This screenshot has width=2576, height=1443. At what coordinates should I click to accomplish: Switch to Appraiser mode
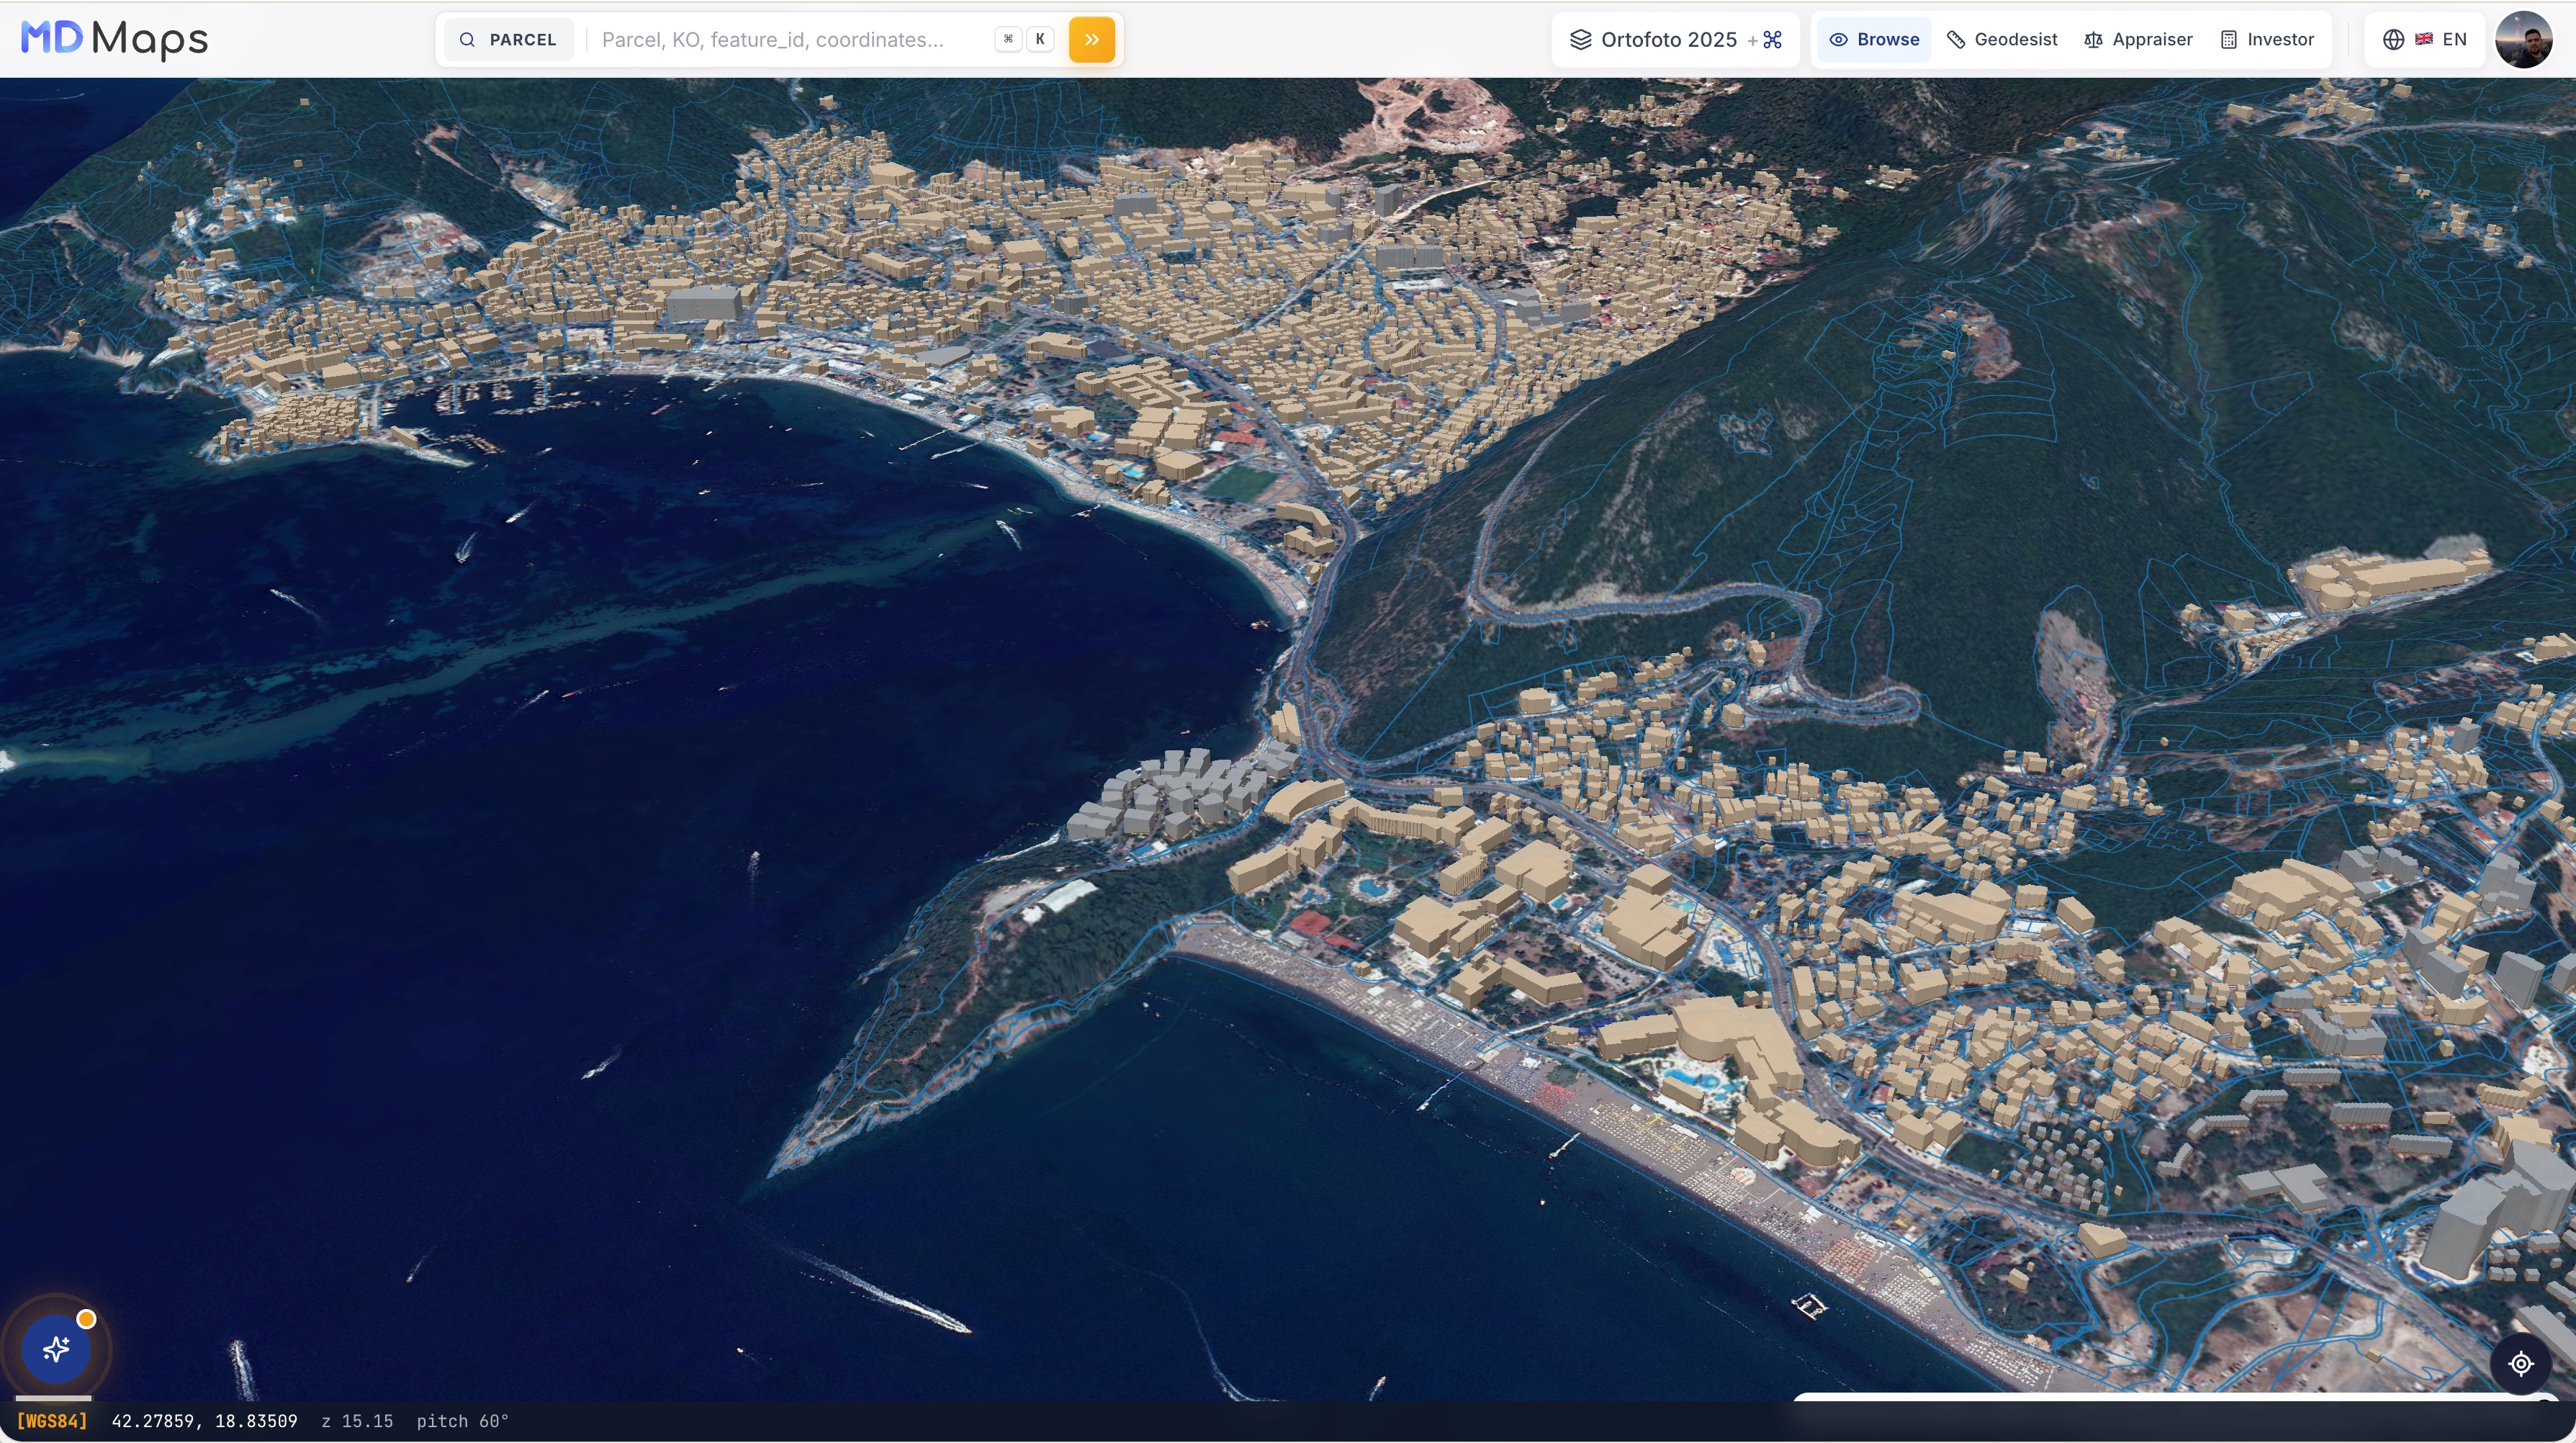click(2138, 40)
